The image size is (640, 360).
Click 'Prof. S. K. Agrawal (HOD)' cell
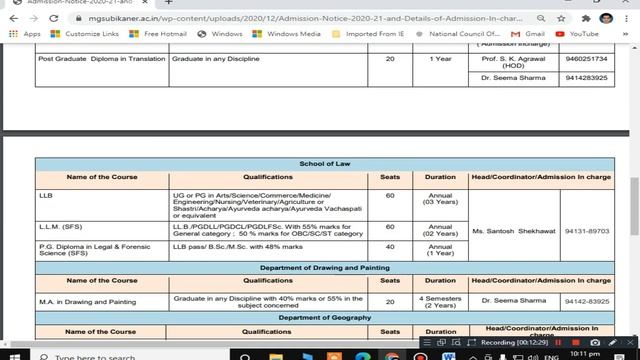[513, 62]
